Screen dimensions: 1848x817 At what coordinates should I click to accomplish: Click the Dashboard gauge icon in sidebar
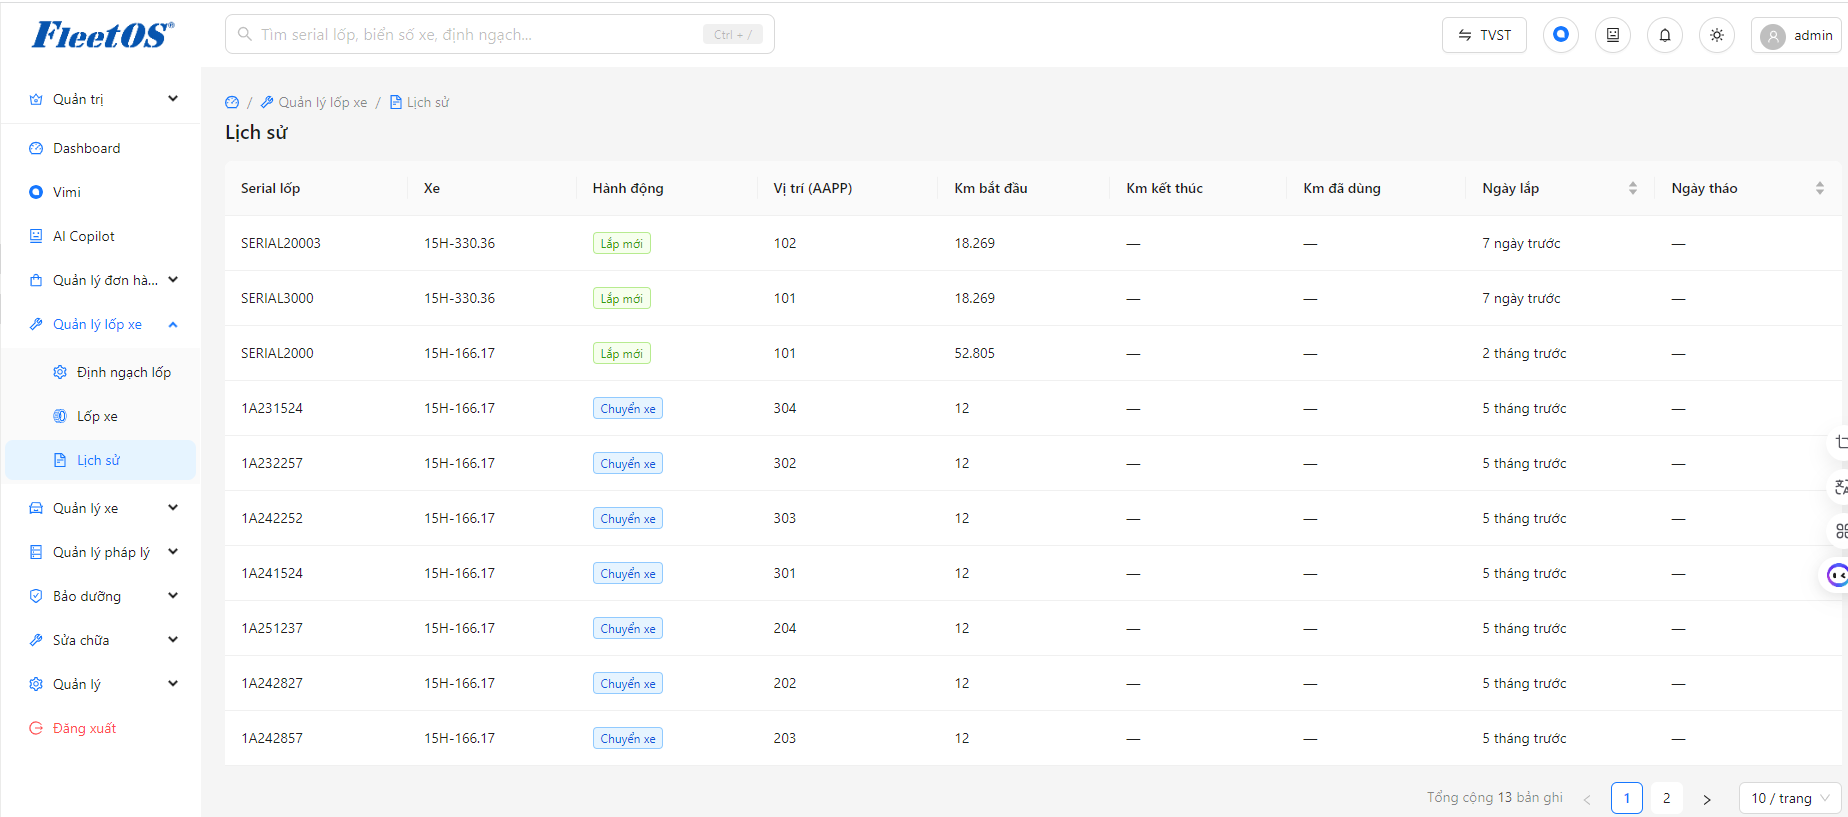click(36, 148)
